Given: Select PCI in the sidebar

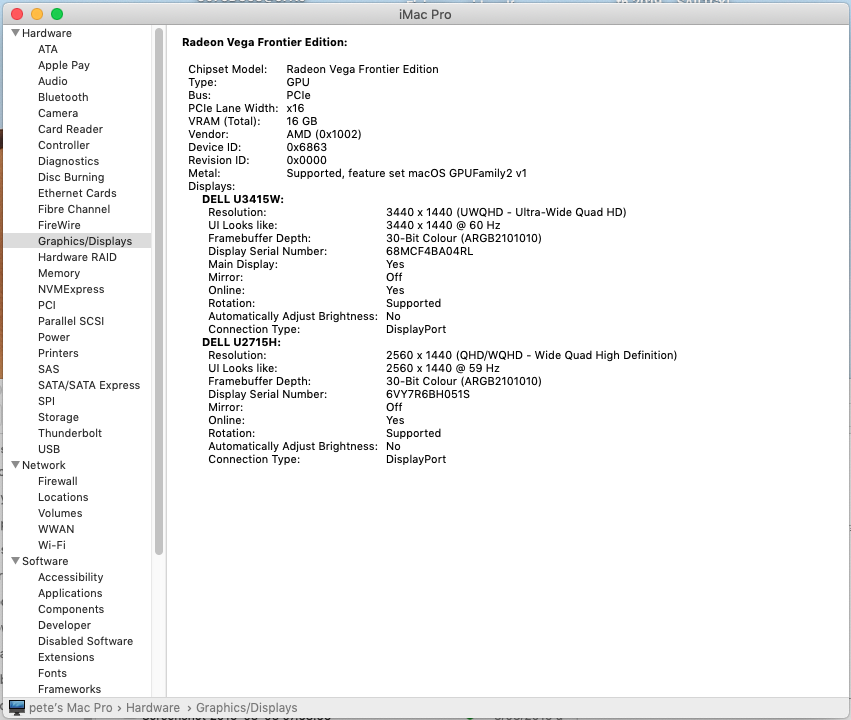Looking at the screenshot, I should tap(47, 305).
